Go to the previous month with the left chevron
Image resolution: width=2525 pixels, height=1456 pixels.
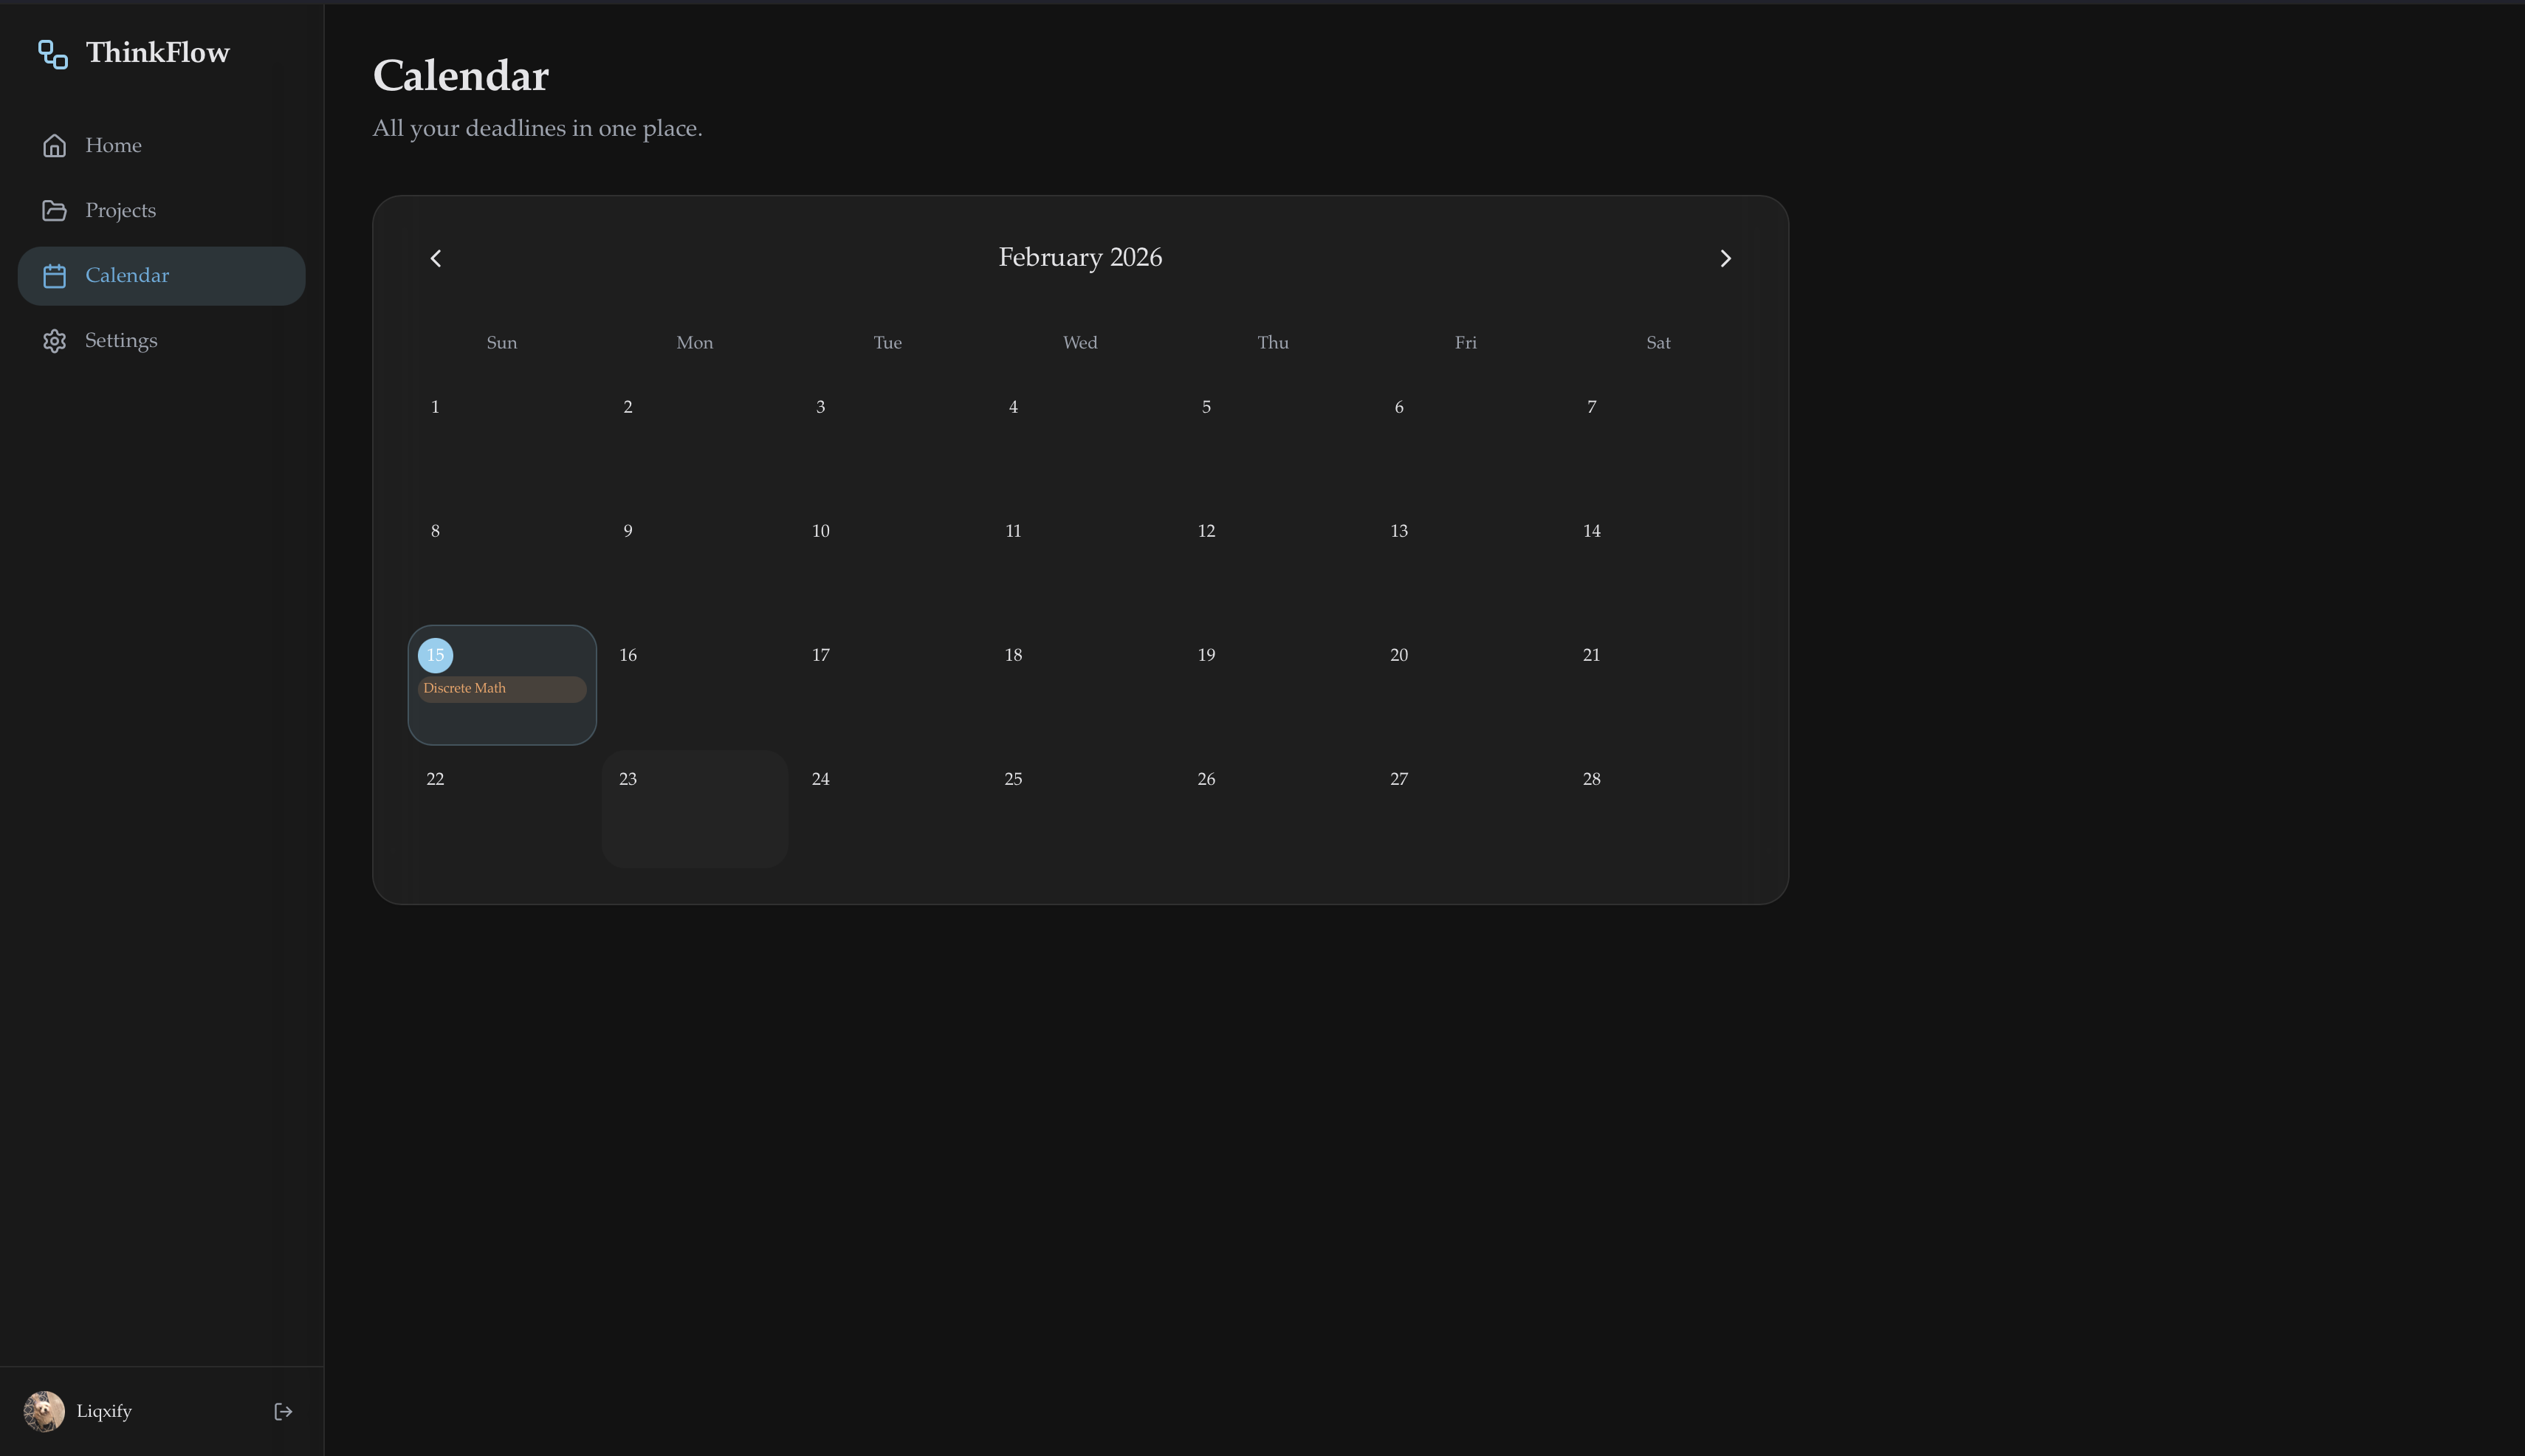[x=436, y=259]
